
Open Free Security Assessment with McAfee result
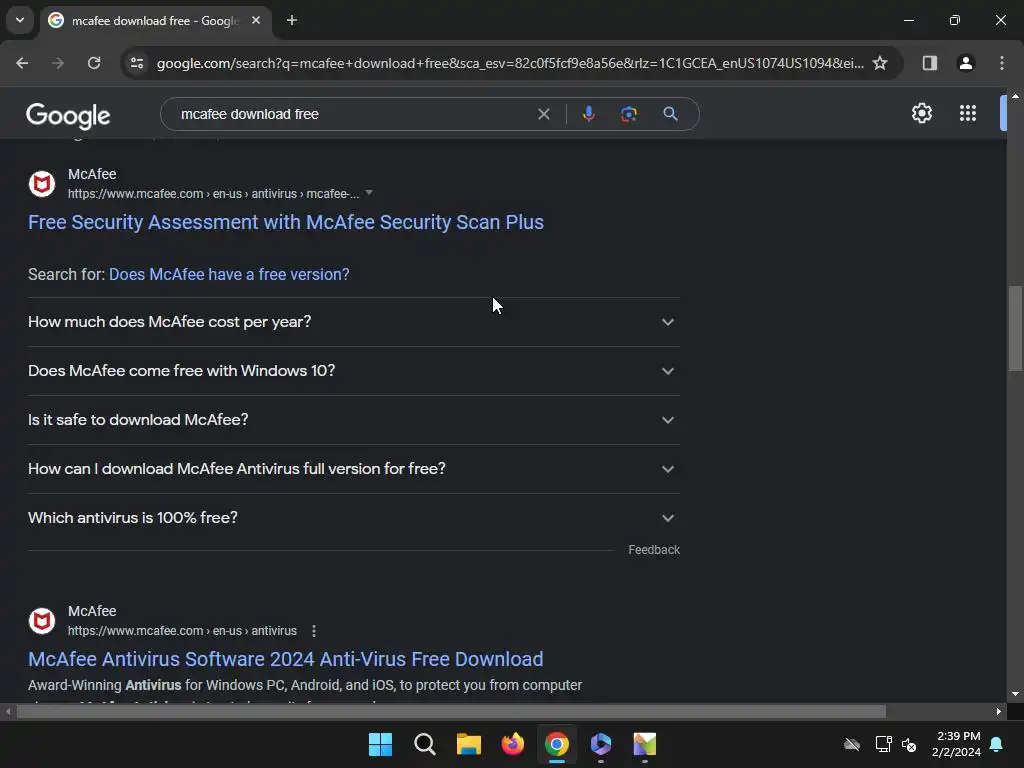[285, 222]
